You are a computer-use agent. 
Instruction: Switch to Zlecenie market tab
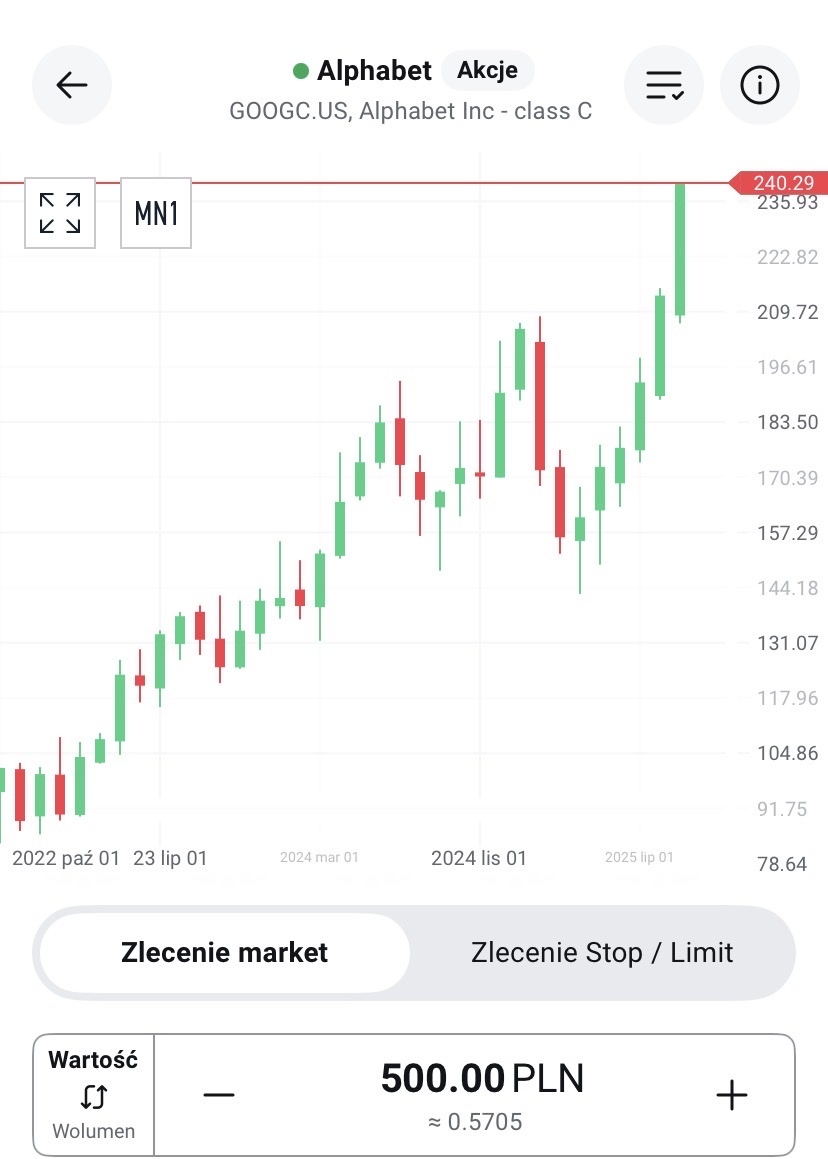point(224,952)
